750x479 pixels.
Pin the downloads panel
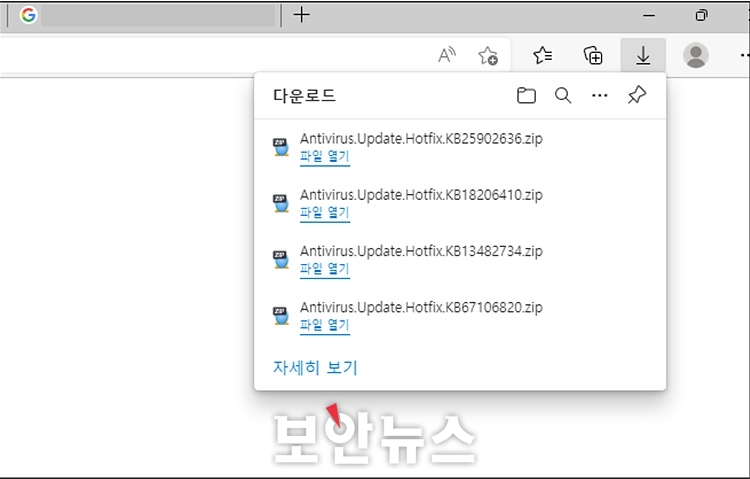click(637, 95)
